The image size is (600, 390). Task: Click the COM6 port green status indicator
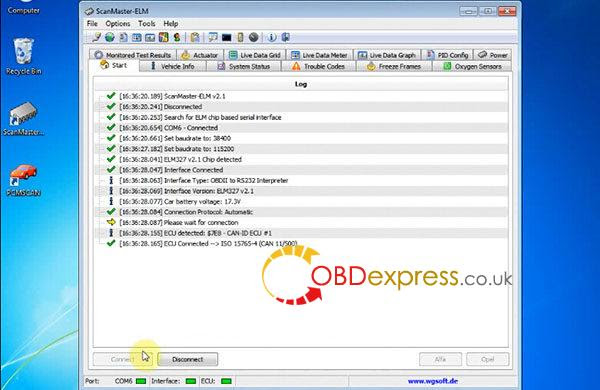[141, 381]
